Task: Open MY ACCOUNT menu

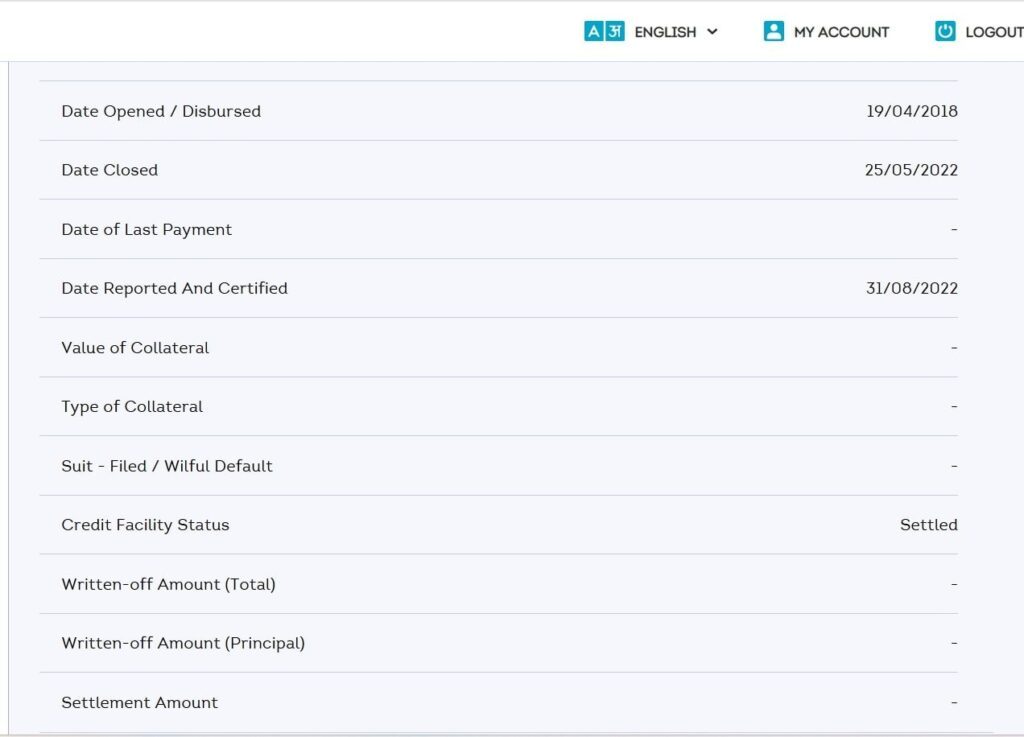Action: tap(841, 32)
